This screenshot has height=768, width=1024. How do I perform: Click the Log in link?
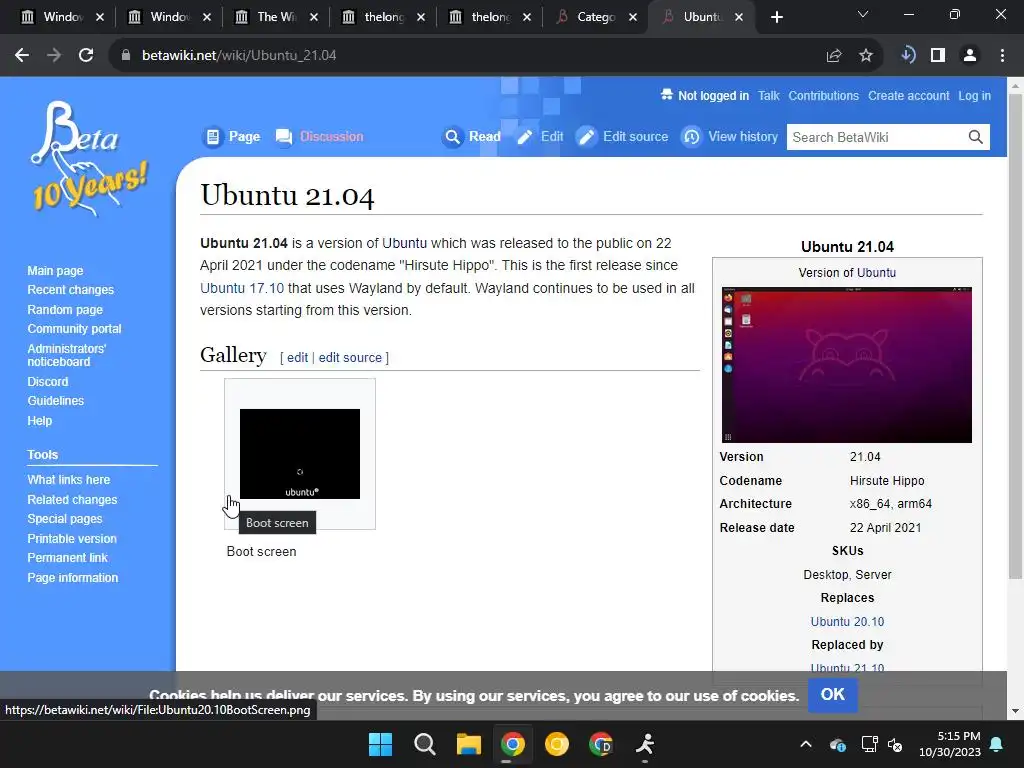coord(974,96)
